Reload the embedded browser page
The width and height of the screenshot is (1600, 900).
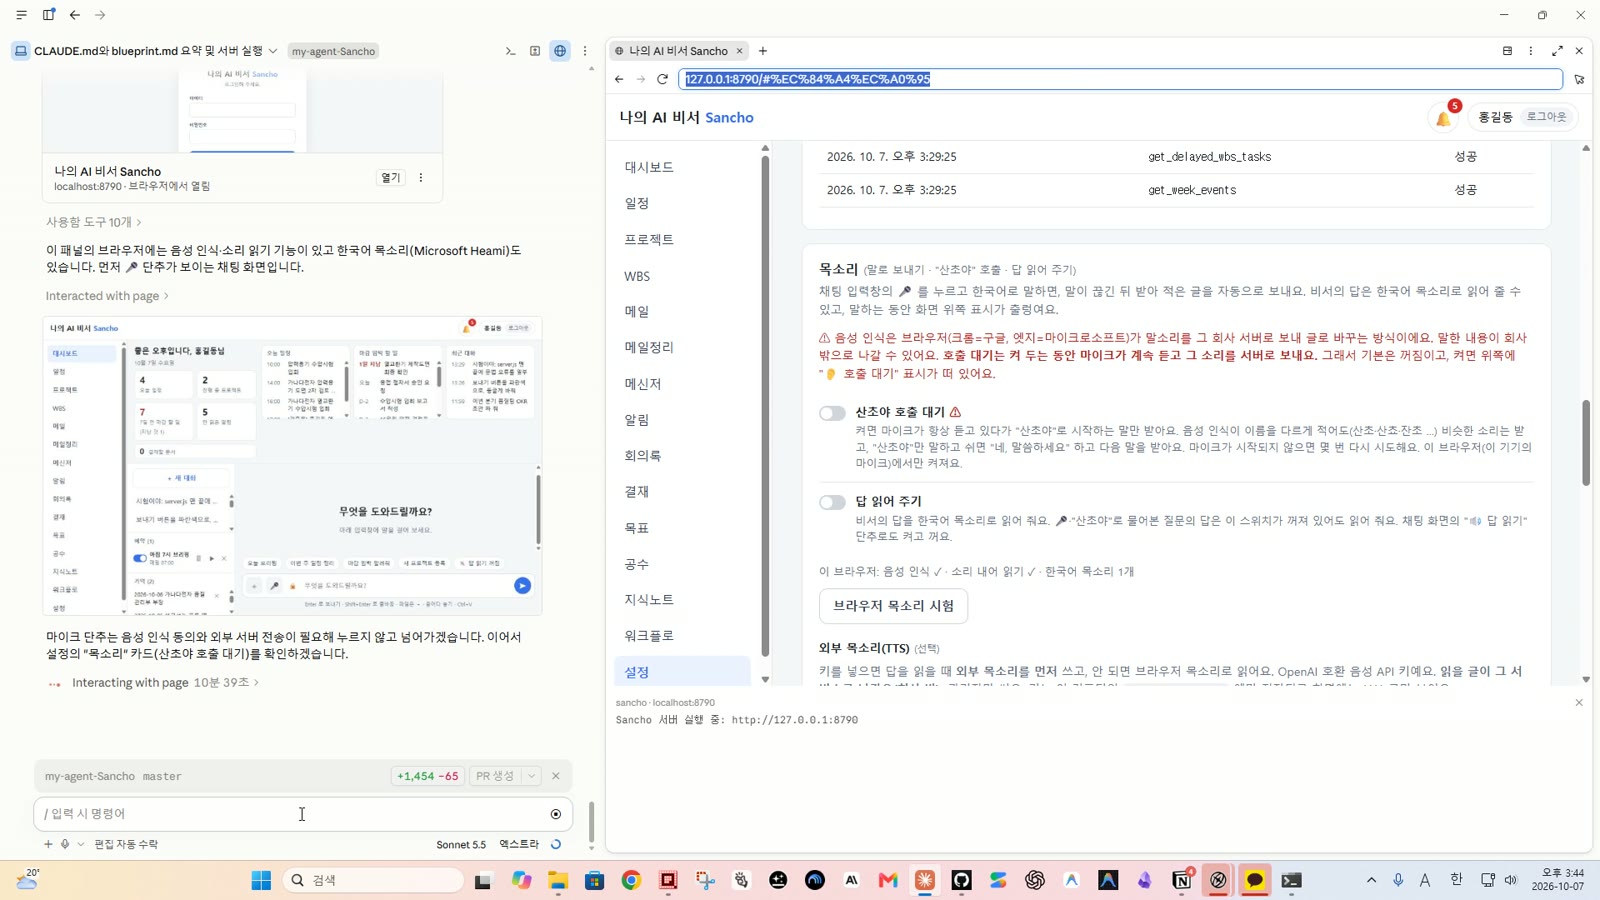[662, 79]
